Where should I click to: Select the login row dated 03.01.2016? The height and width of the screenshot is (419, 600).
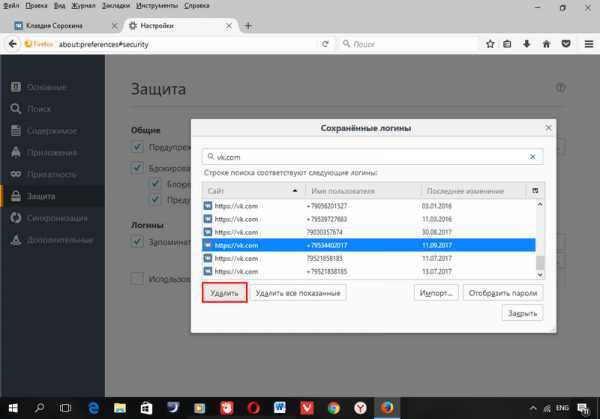[x=368, y=206]
